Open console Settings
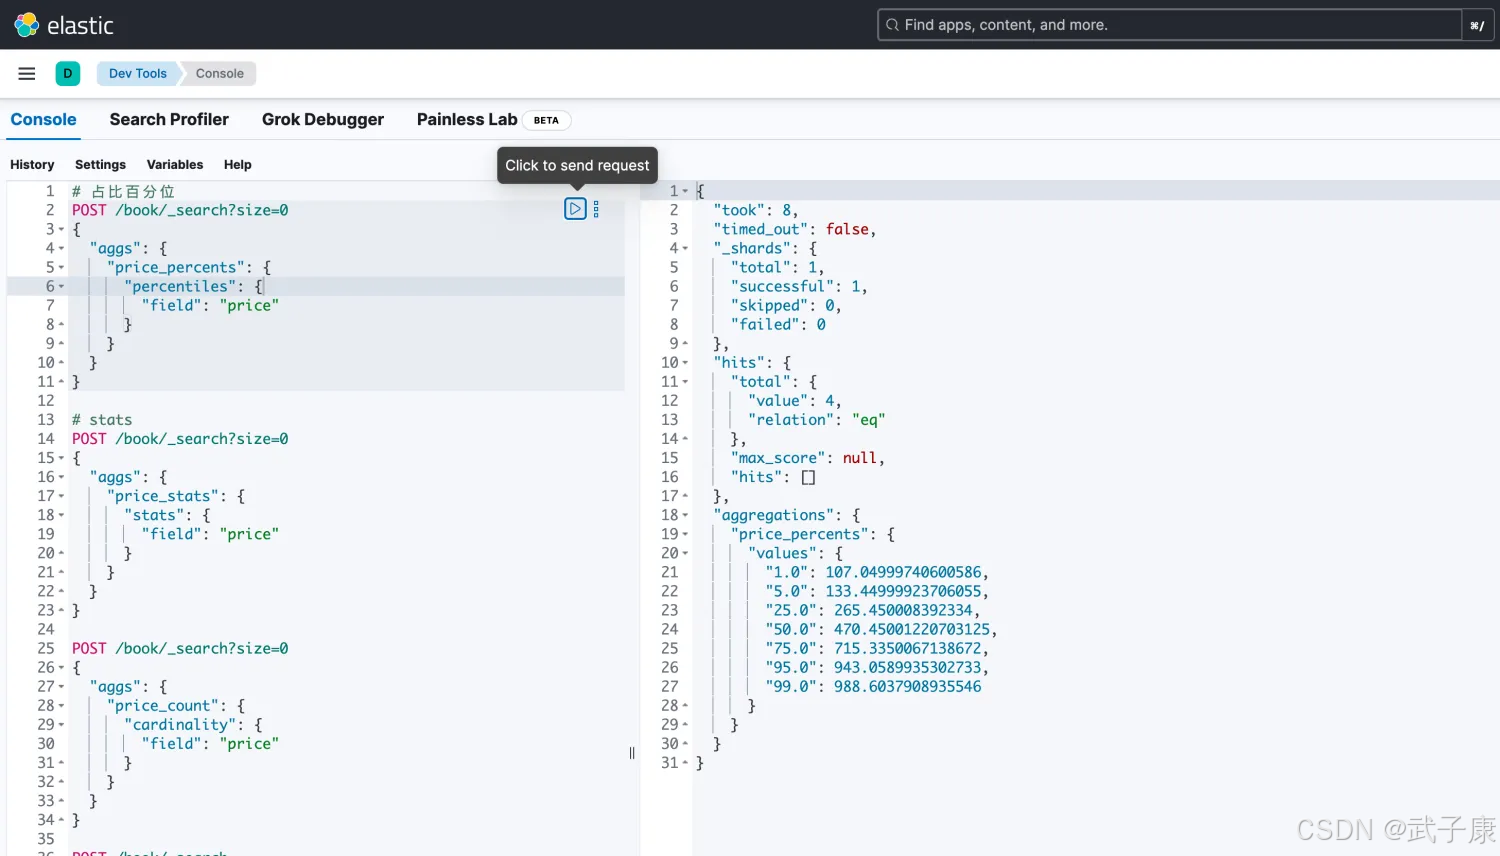The width and height of the screenshot is (1500, 856). [x=100, y=164]
